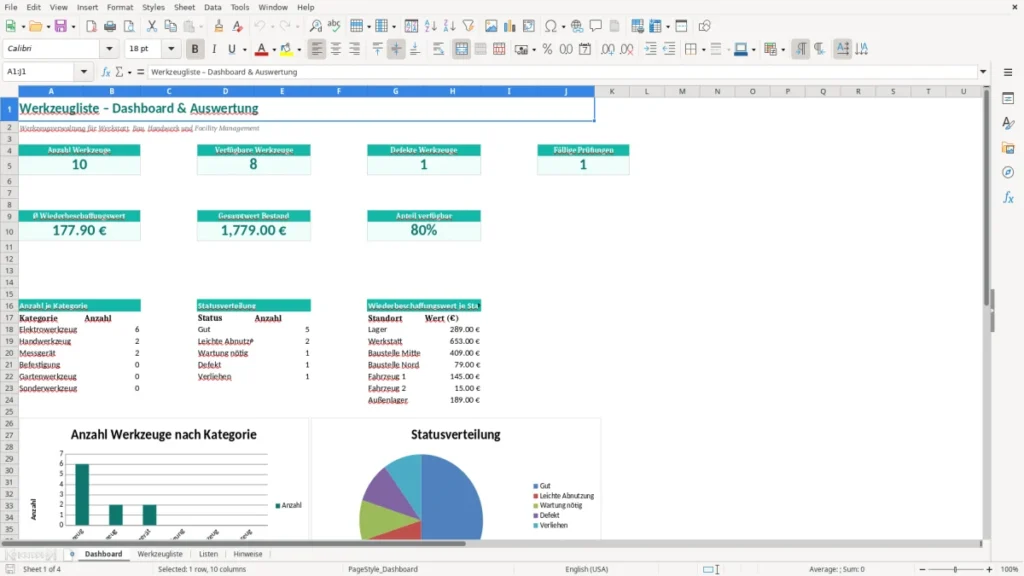Screen dimensions: 1024x576
Task: Insert a chart using the chart icon
Action: 509,26
